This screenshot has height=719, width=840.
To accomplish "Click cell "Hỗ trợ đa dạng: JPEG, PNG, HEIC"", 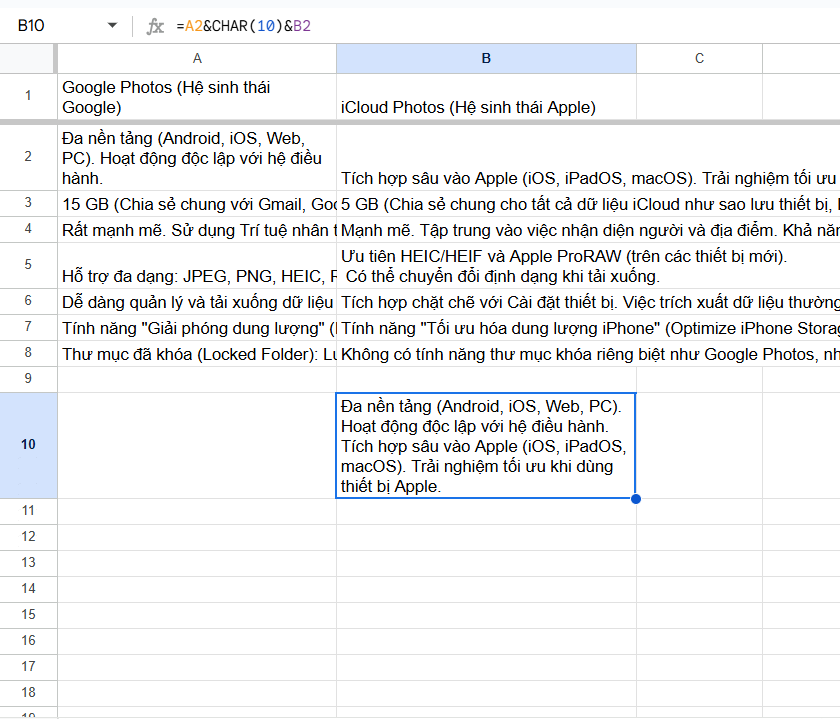I will (197, 266).
